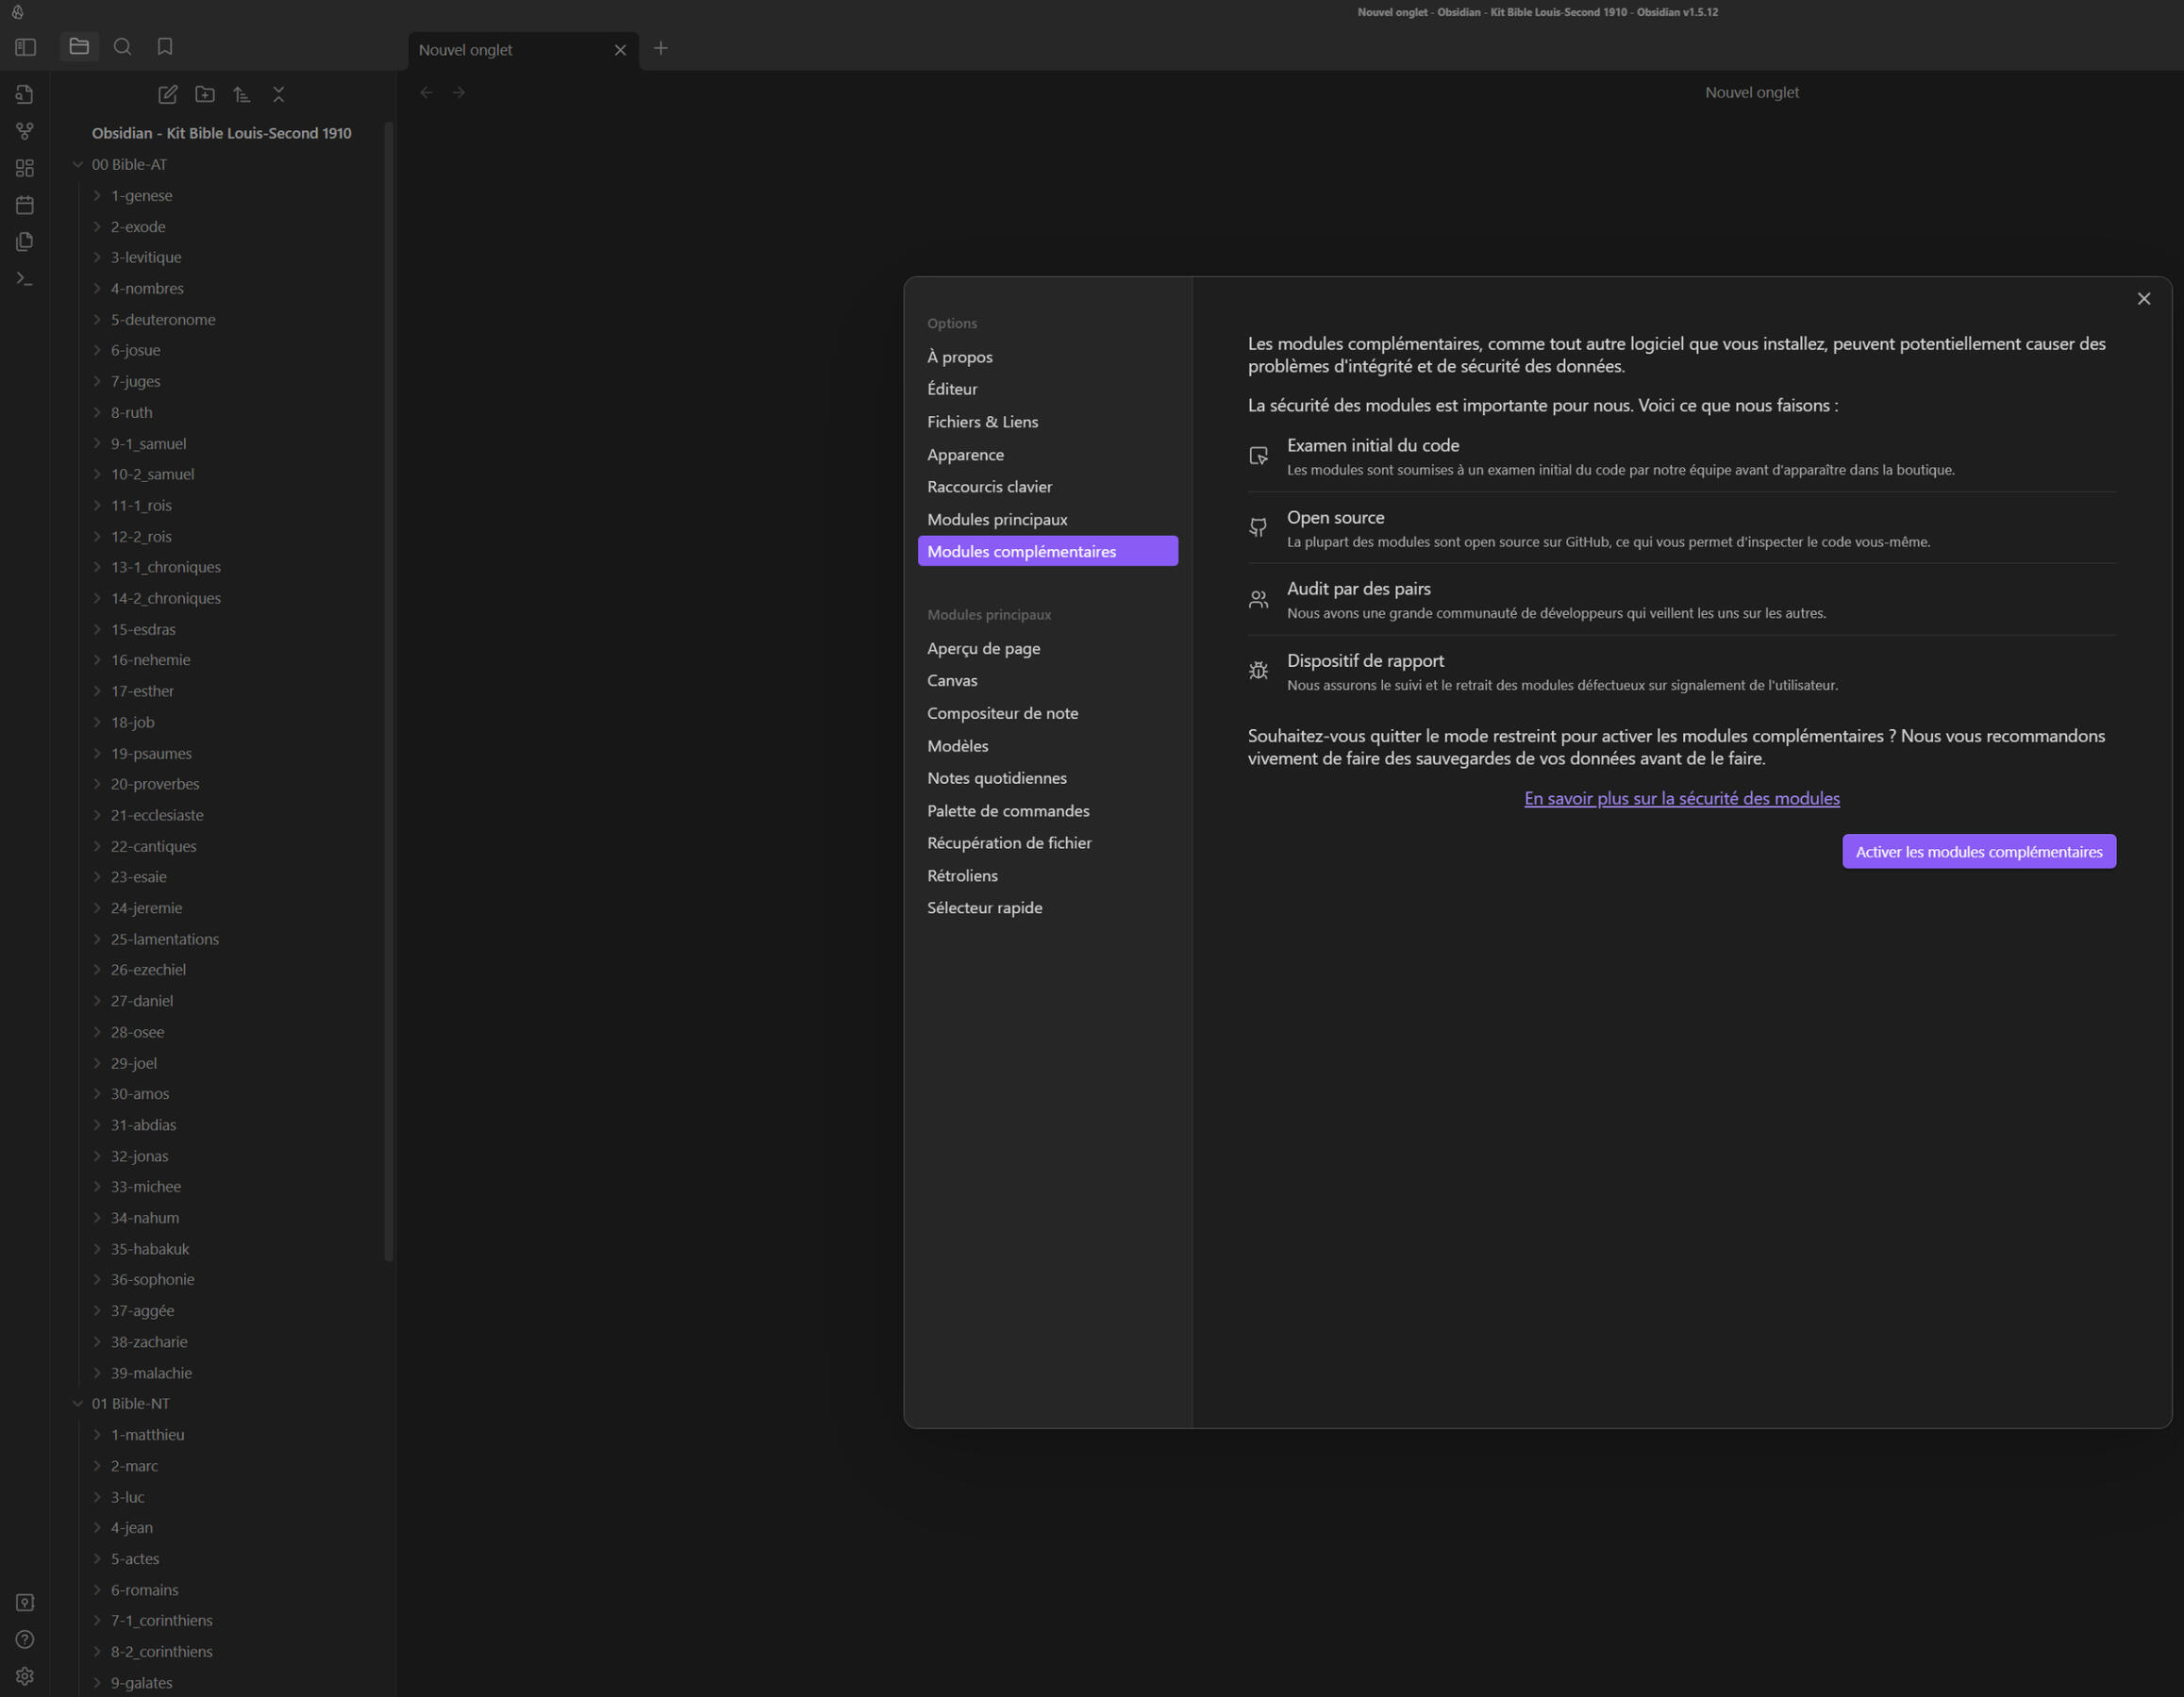Open the module security learn-more link
The image size is (2184, 1697).
point(1681,798)
